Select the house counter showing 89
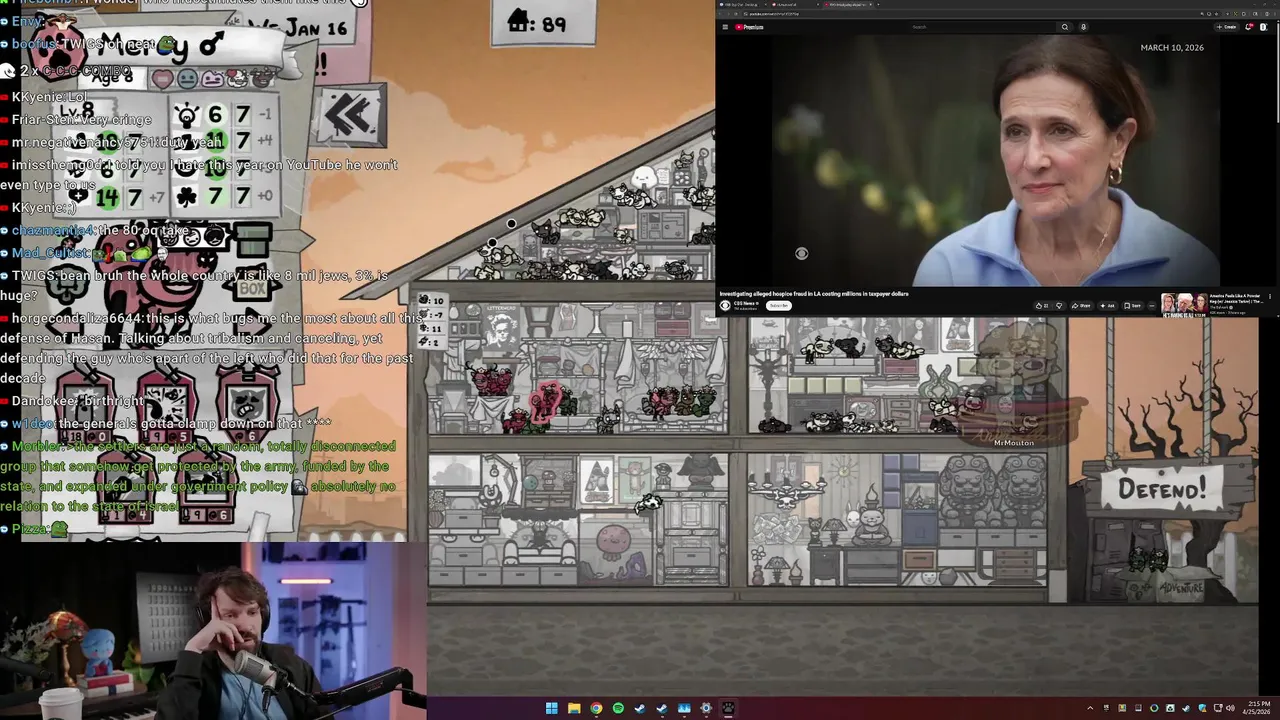Screen dimensions: 1280x720 (543, 23)
